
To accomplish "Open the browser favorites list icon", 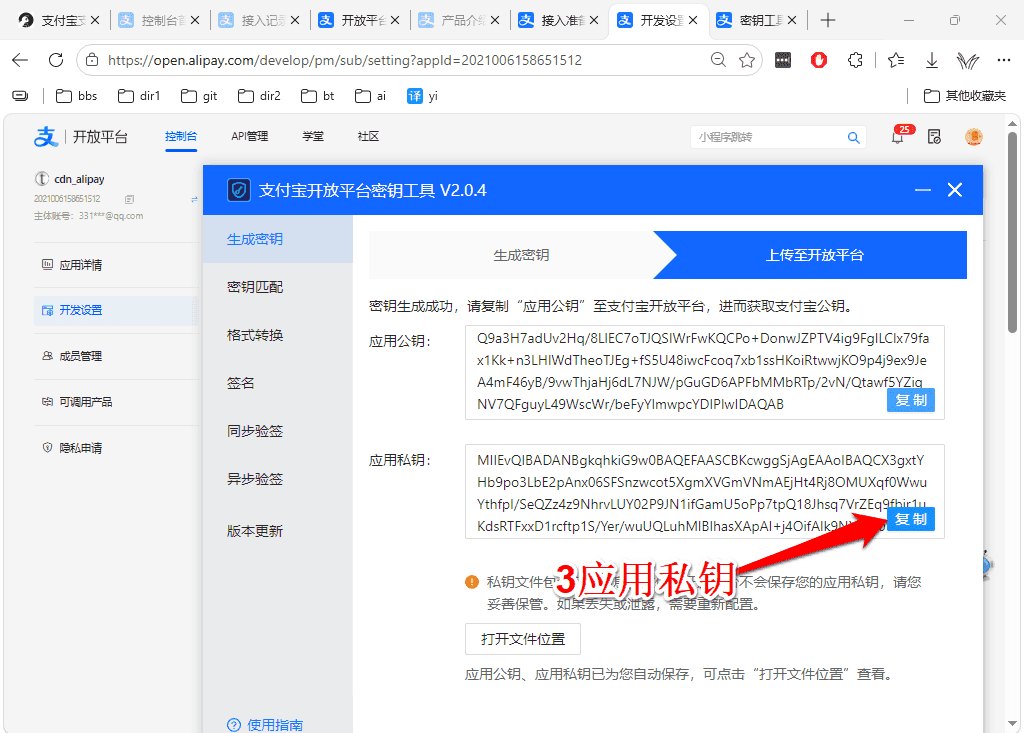I will pos(896,60).
